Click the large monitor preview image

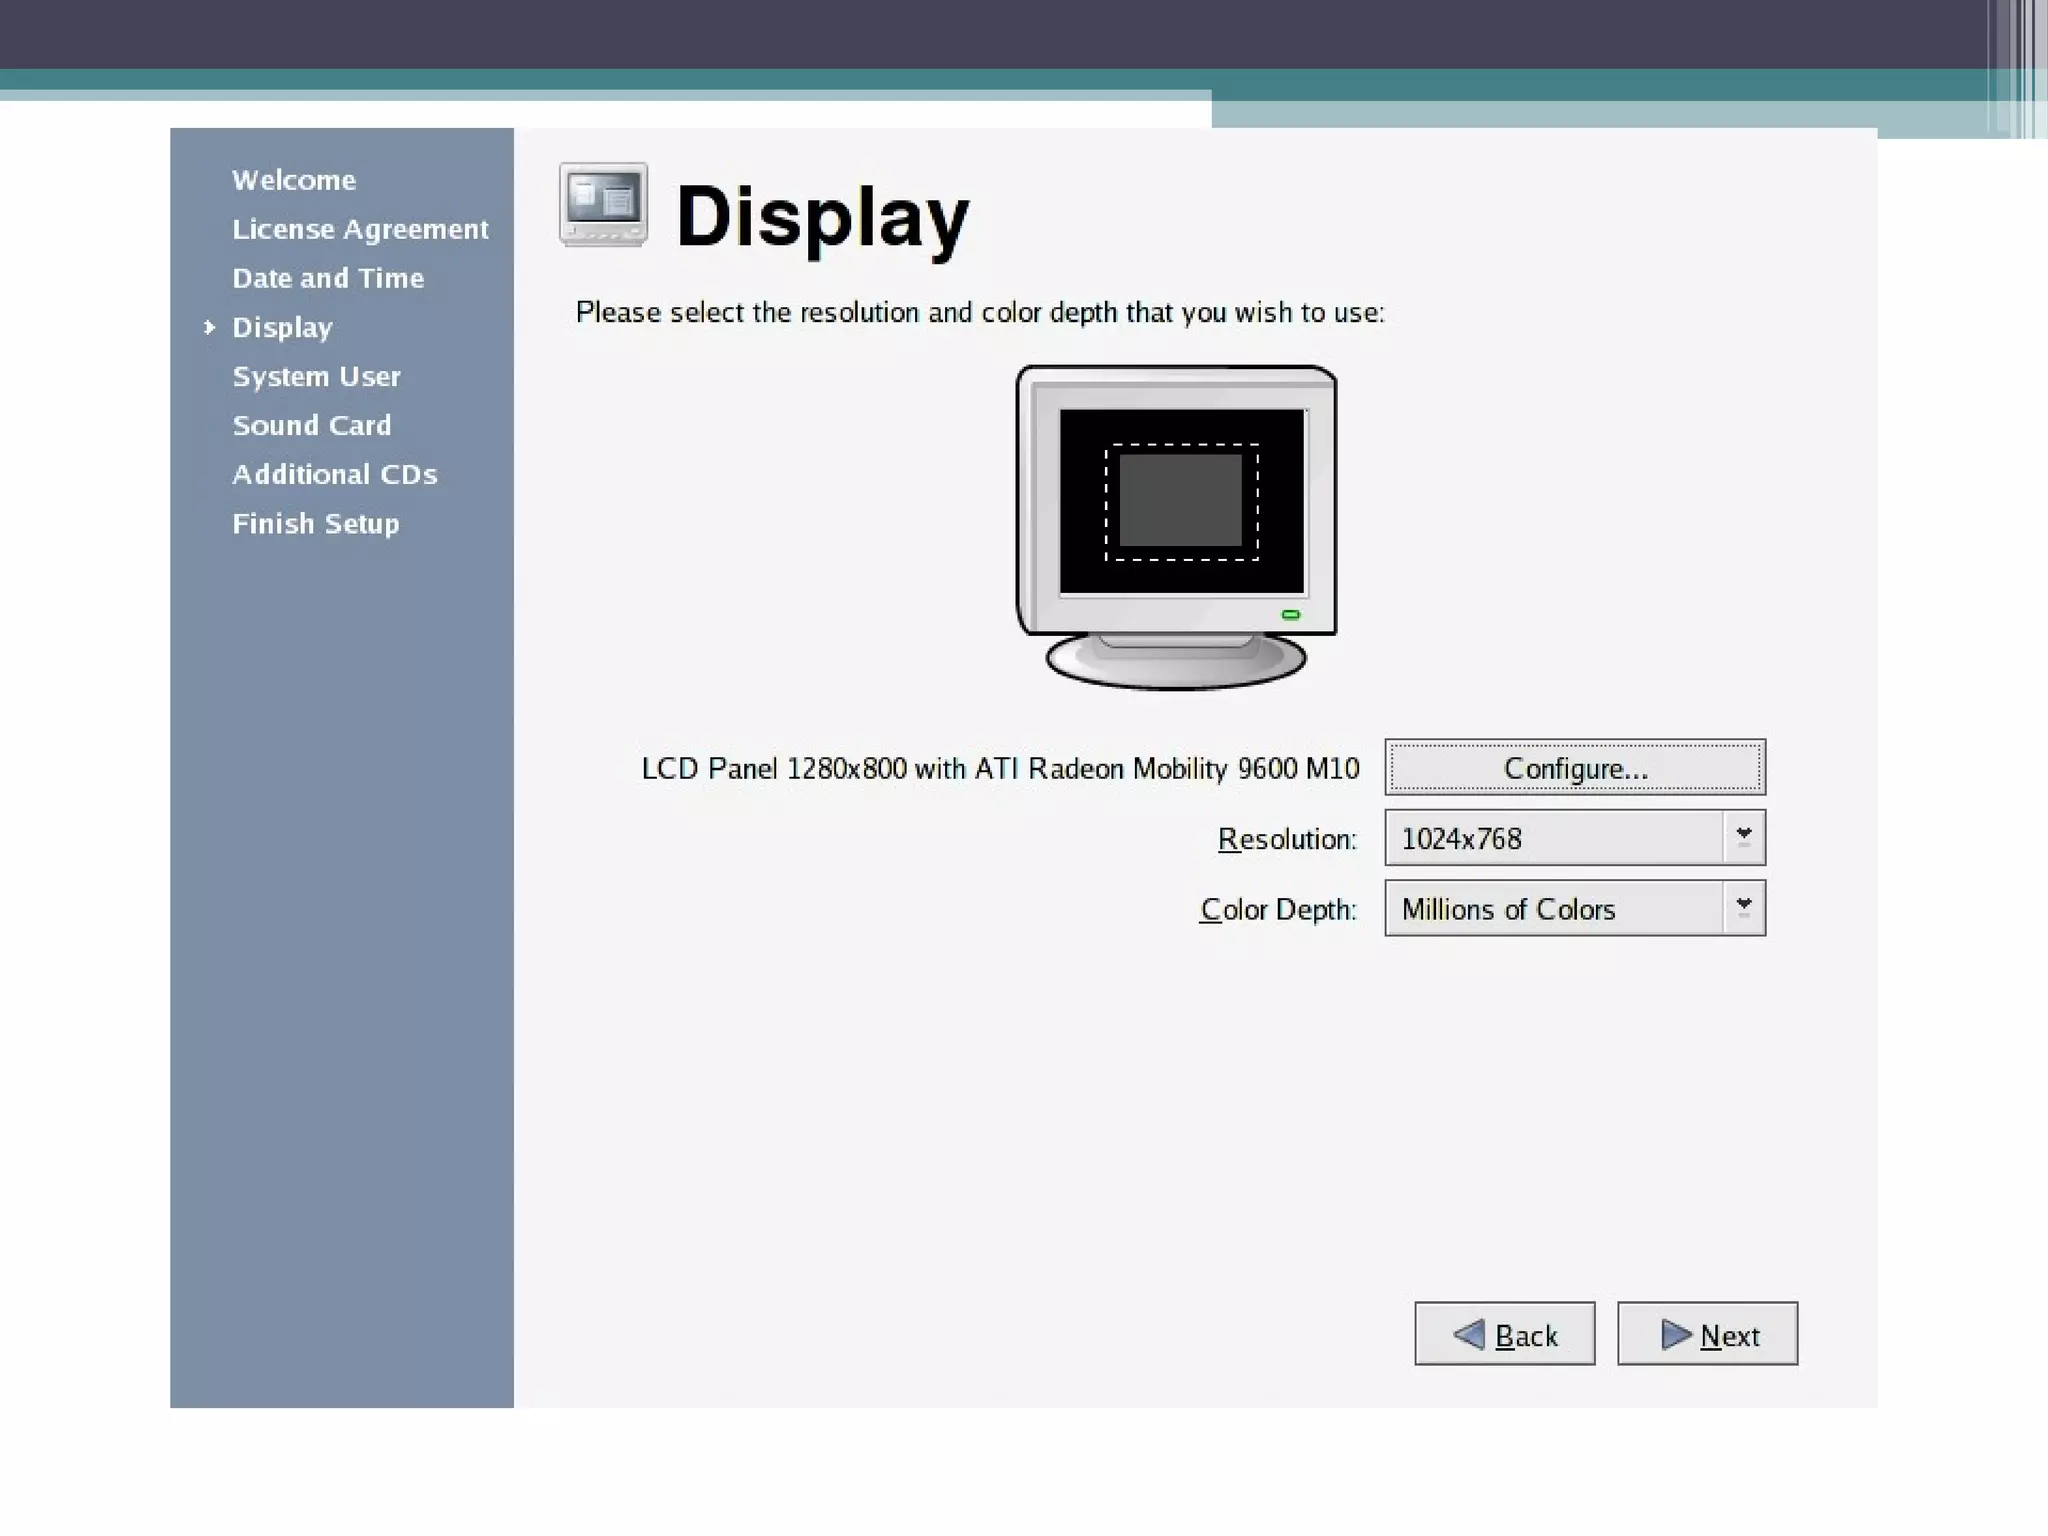click(x=1176, y=527)
